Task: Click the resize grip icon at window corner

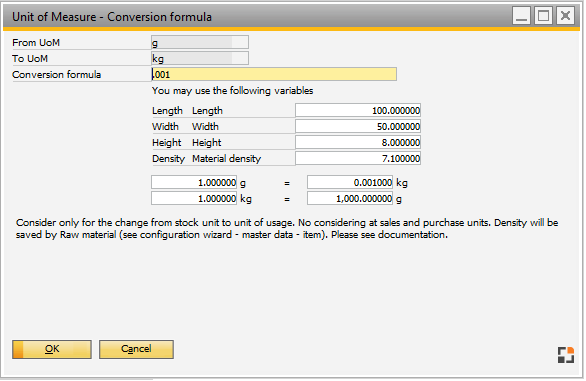Action: point(566,355)
